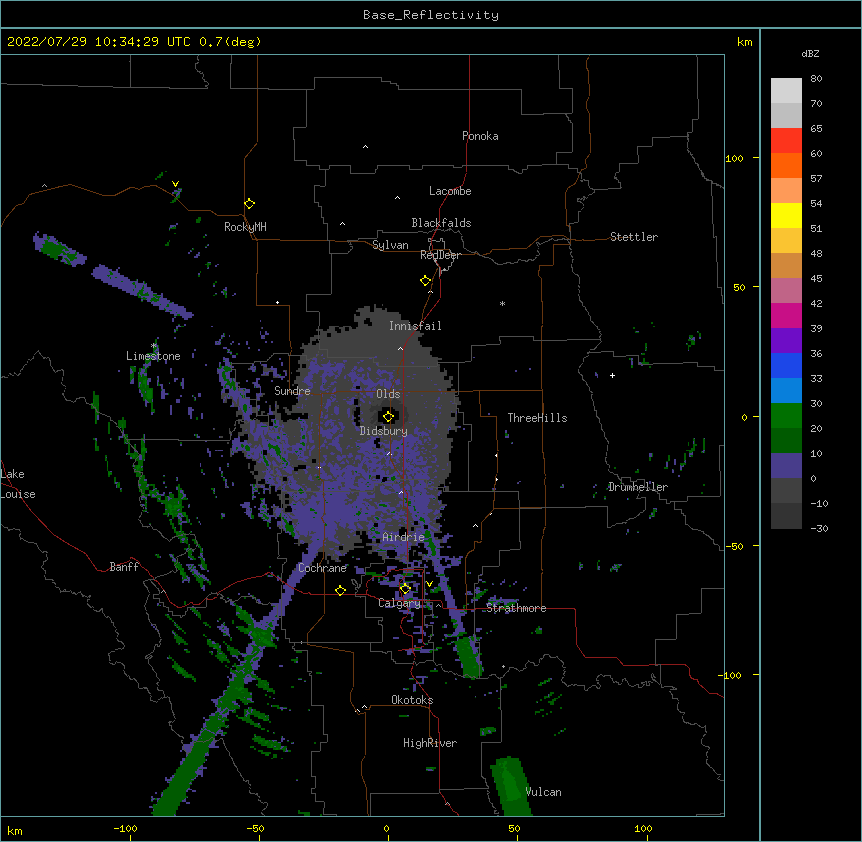Select the Strathmore town label
This screenshot has height=842, width=862.
coord(516,608)
